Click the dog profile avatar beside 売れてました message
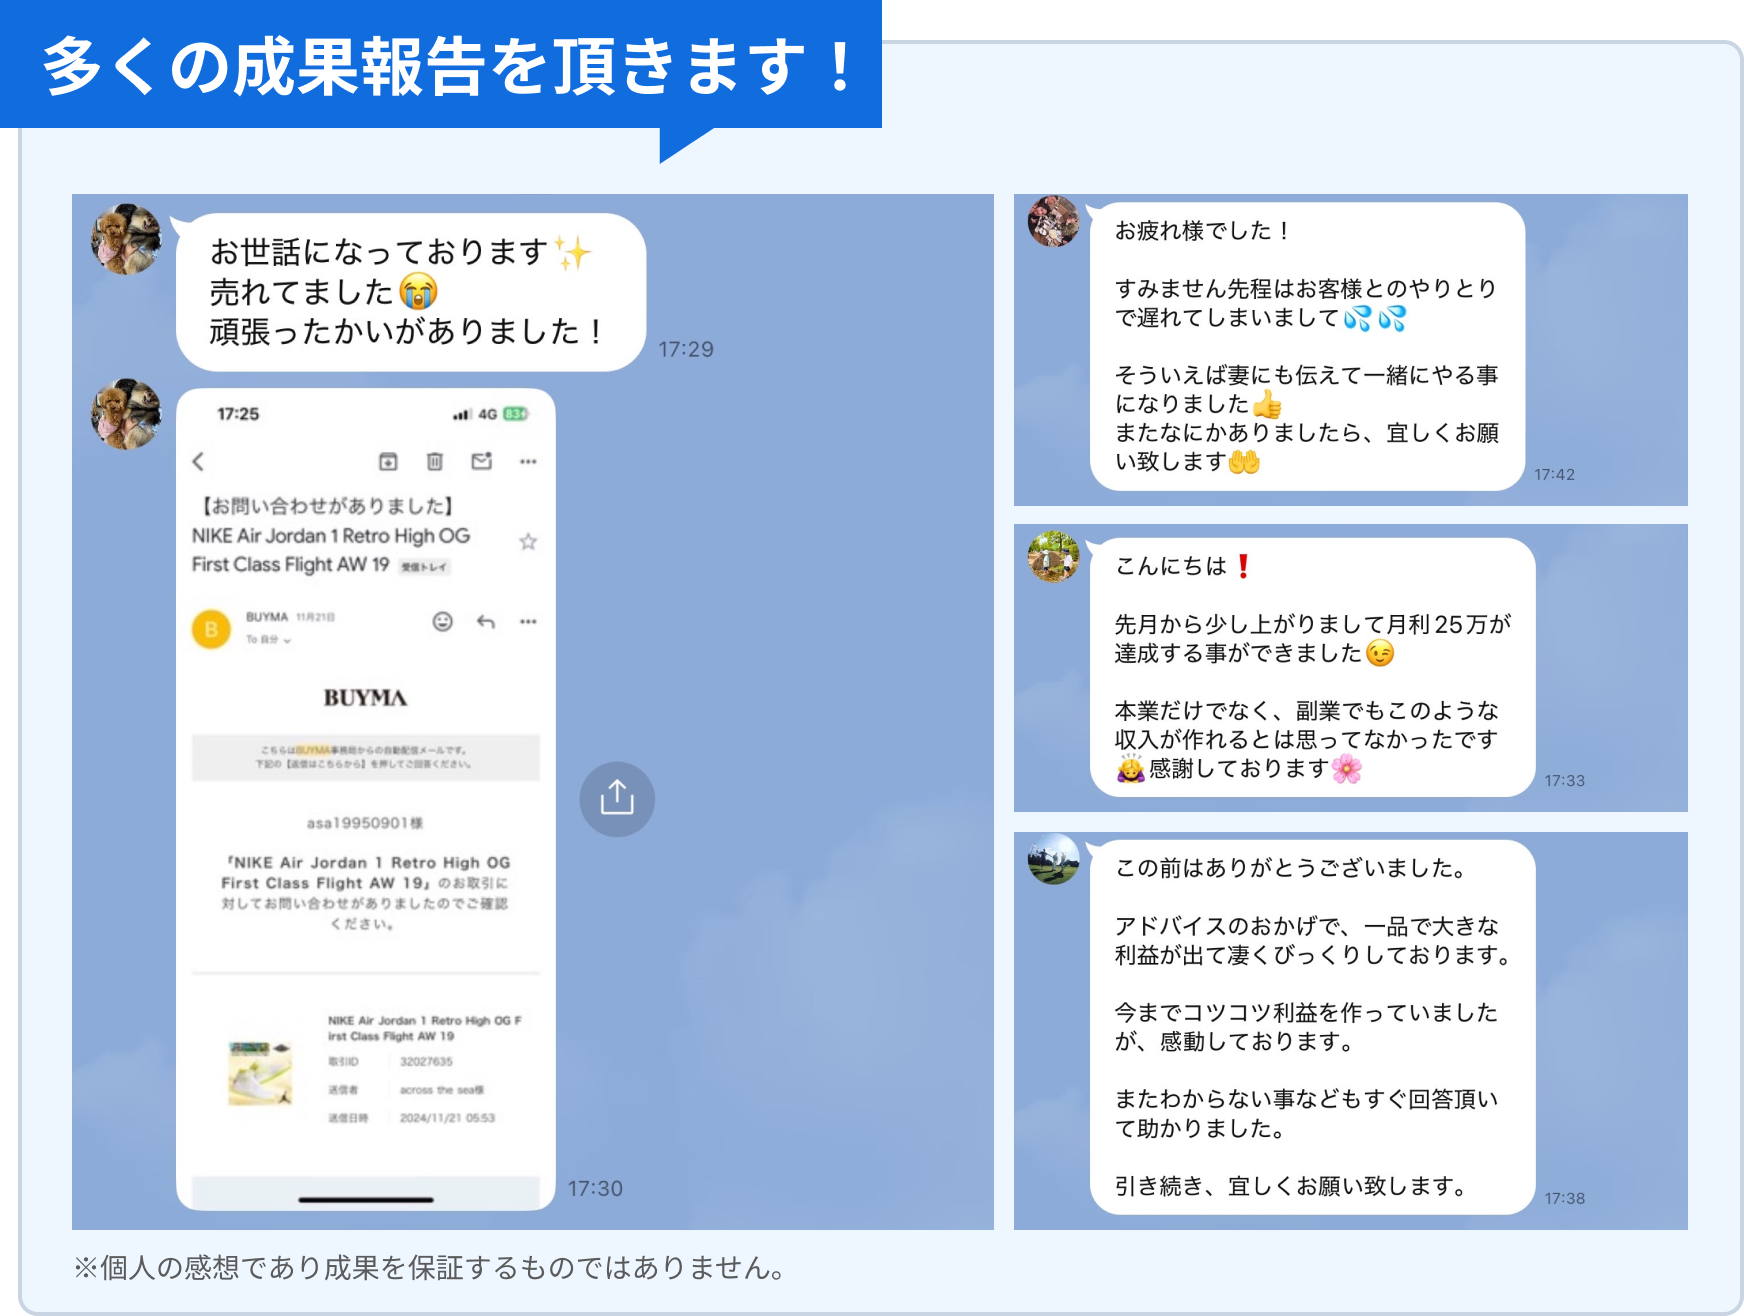 pyautogui.click(x=126, y=240)
